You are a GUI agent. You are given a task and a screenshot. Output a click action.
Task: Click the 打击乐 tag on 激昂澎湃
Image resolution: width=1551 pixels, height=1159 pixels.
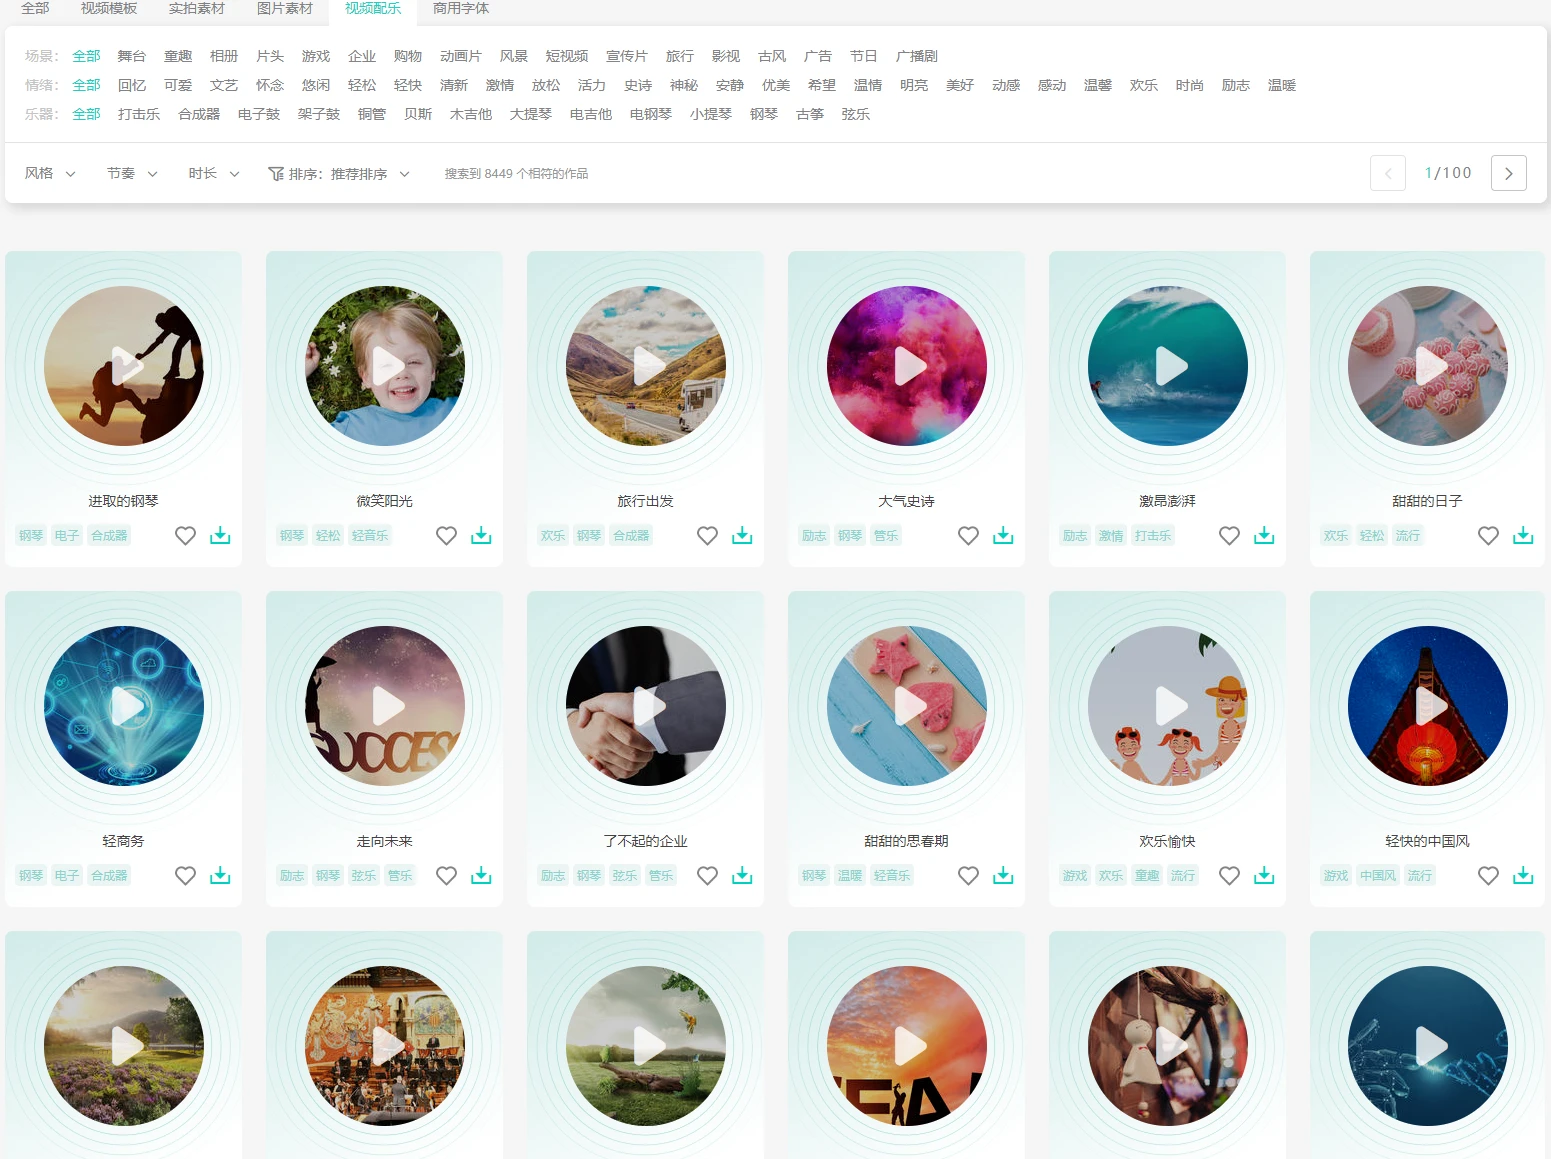click(x=1153, y=536)
